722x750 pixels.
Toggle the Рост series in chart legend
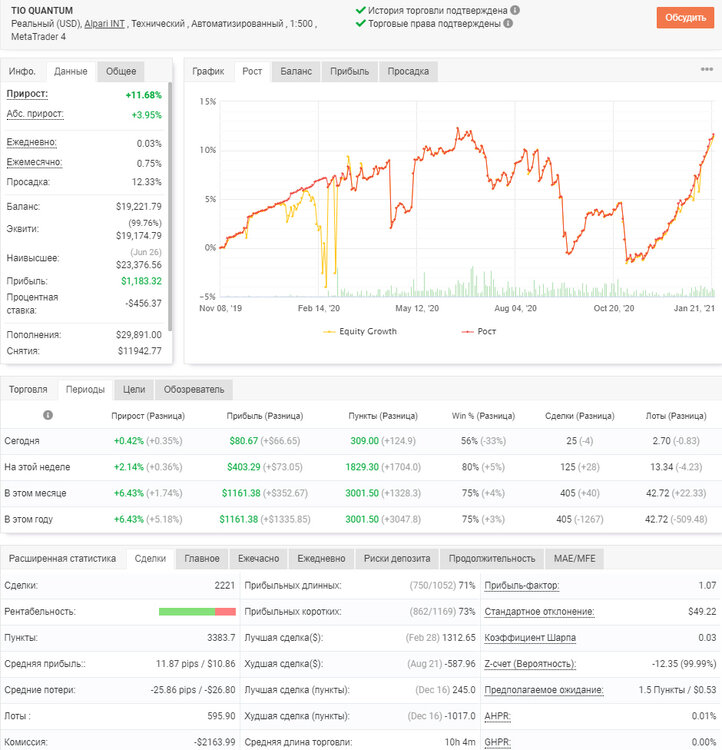(x=479, y=331)
